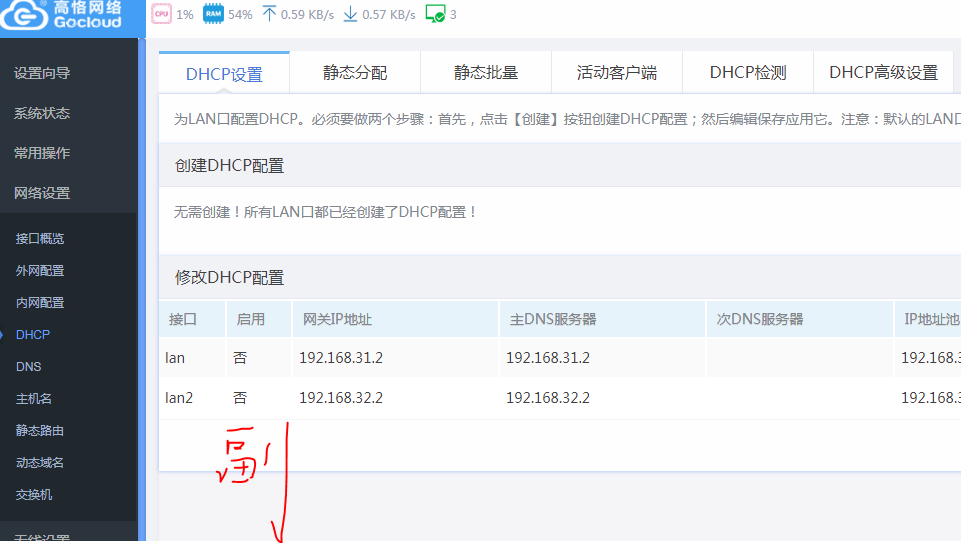Open 系统状态 in the sidebar
Viewport: 961px width, 543px height.
pyautogui.click(x=42, y=113)
